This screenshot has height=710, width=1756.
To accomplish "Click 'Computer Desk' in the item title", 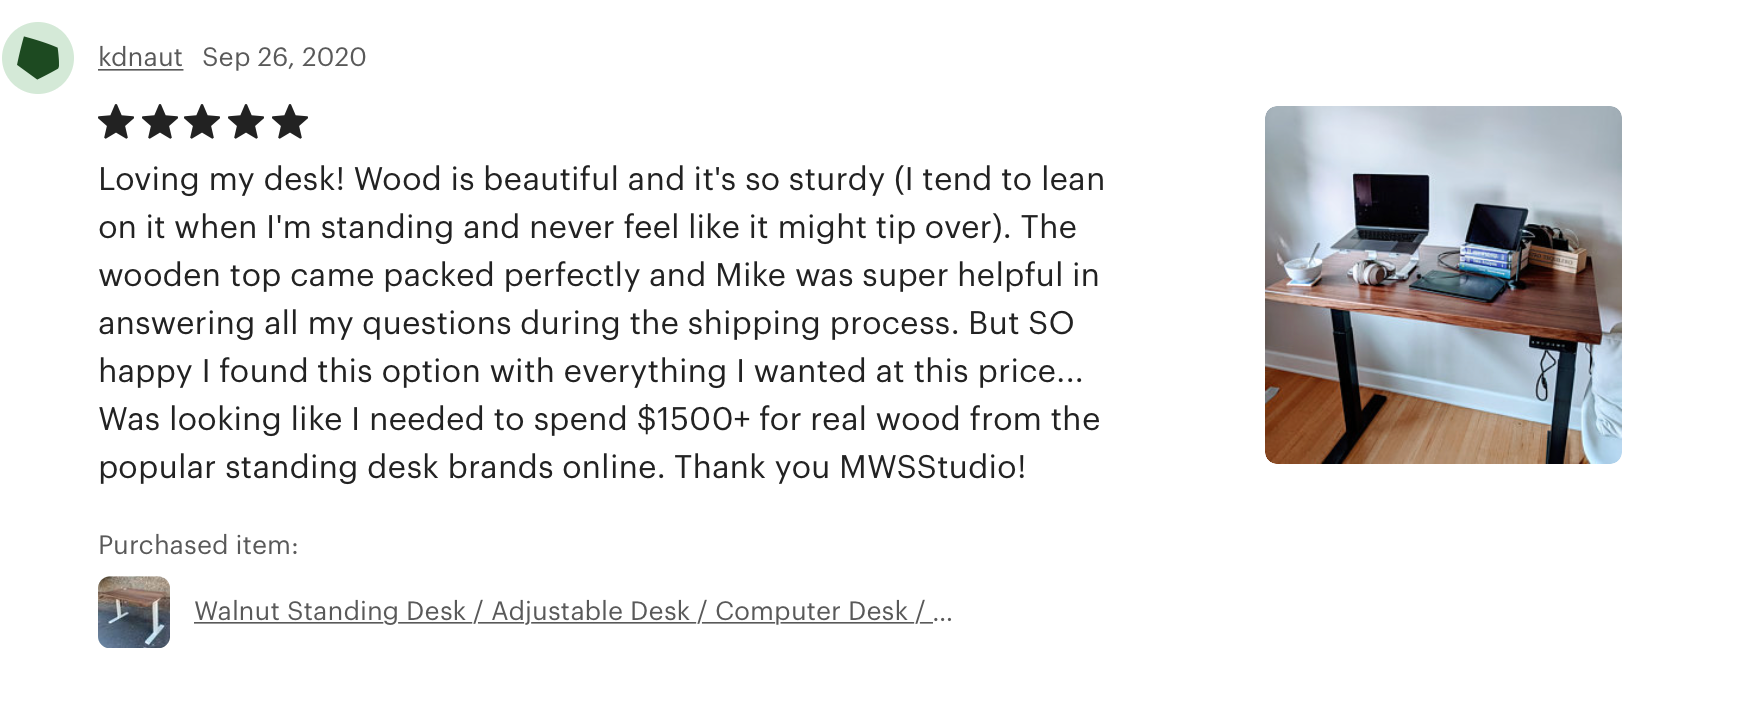I will tap(811, 611).
